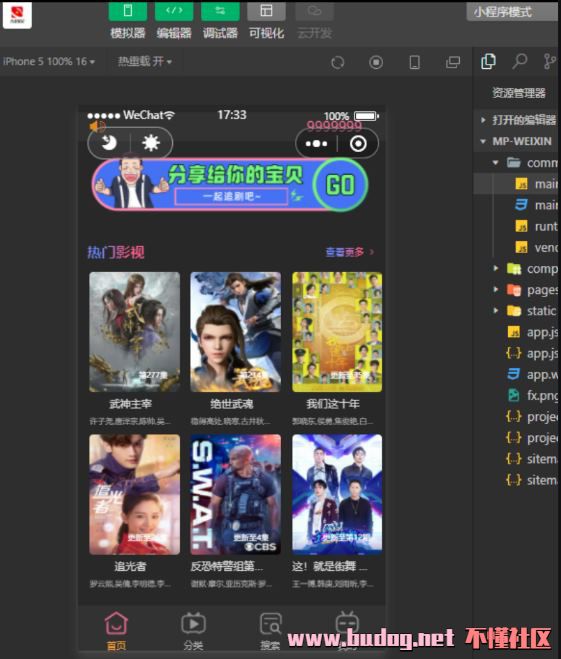
Task: Open the 小程序模式 mode dropdown
Action: [512, 12]
